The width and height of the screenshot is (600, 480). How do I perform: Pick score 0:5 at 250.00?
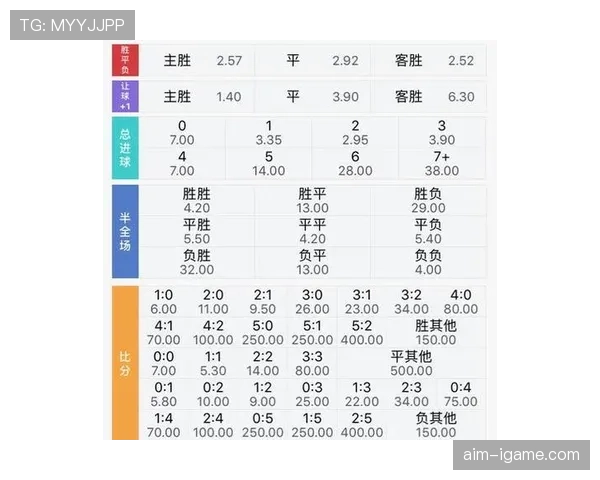[262, 425]
